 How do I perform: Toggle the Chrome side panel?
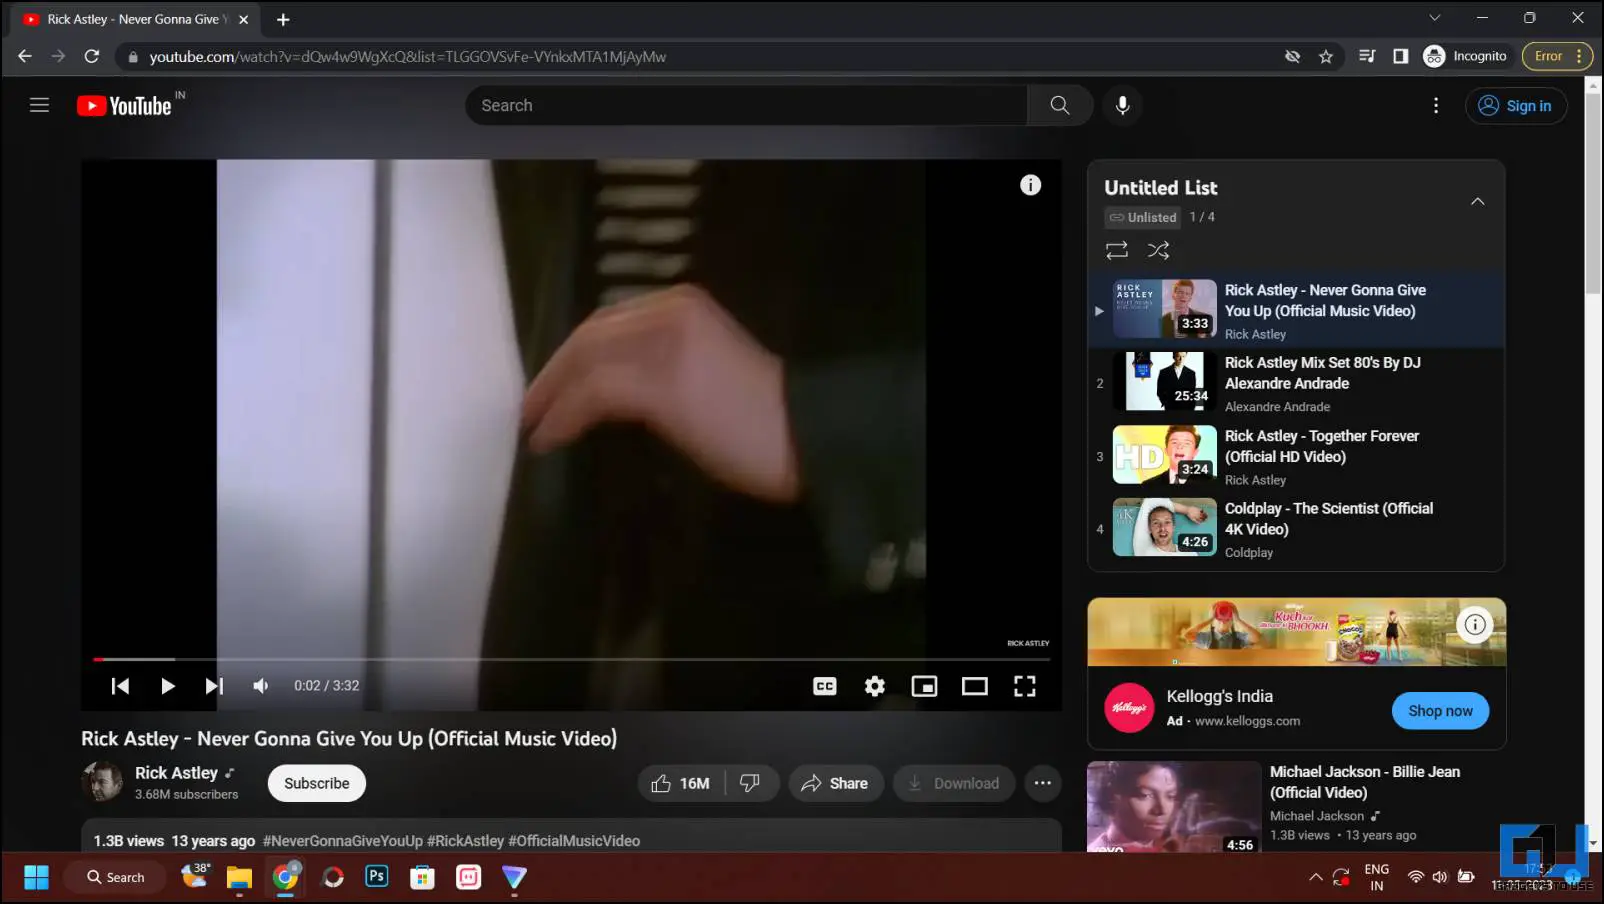pos(1400,56)
